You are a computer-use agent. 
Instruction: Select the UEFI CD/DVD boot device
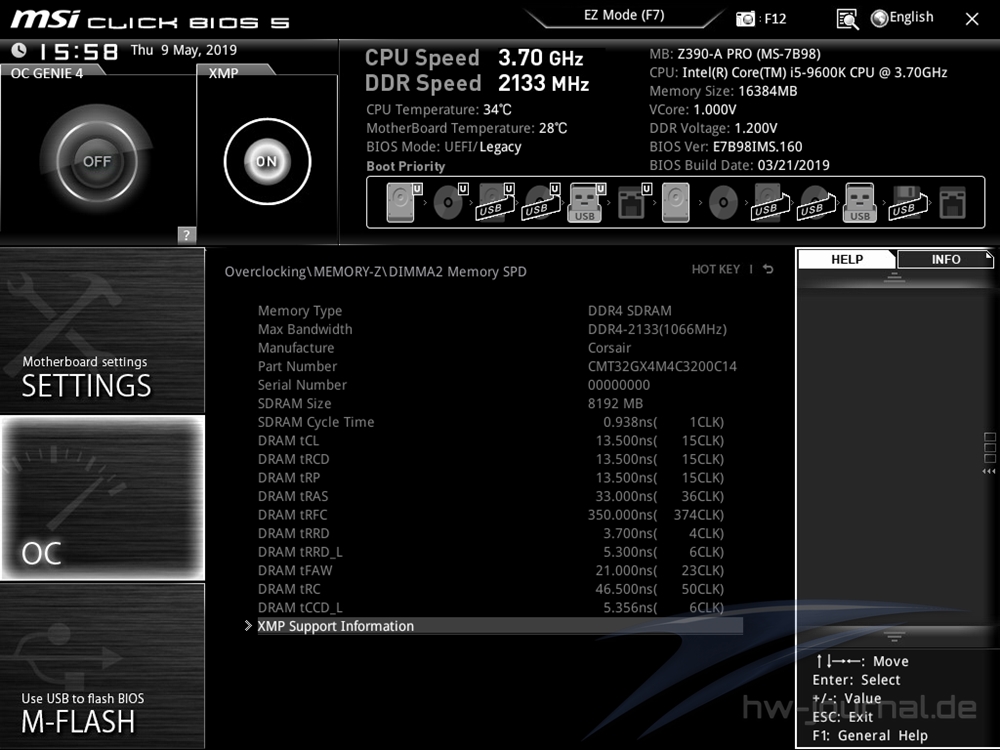coord(450,203)
